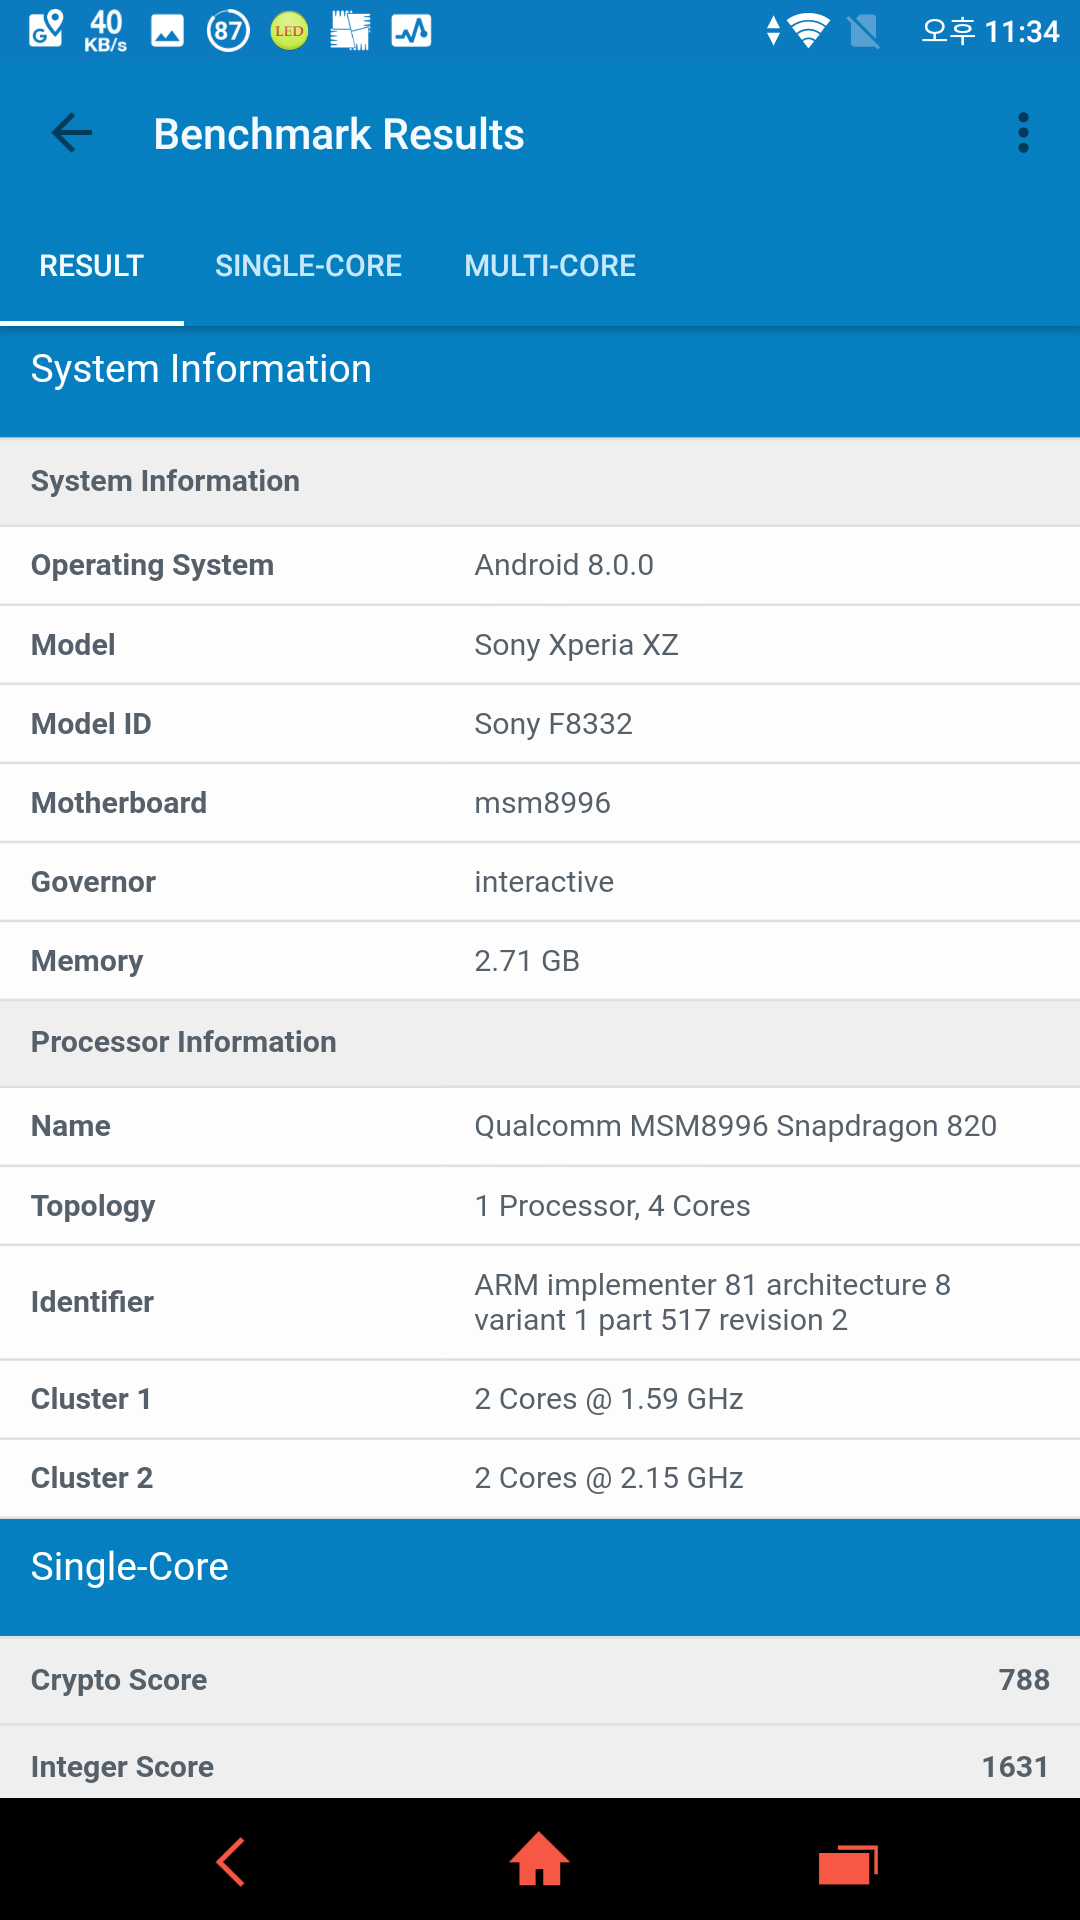Select the Cluster 1 label
The height and width of the screenshot is (1920, 1080).
91,1399
